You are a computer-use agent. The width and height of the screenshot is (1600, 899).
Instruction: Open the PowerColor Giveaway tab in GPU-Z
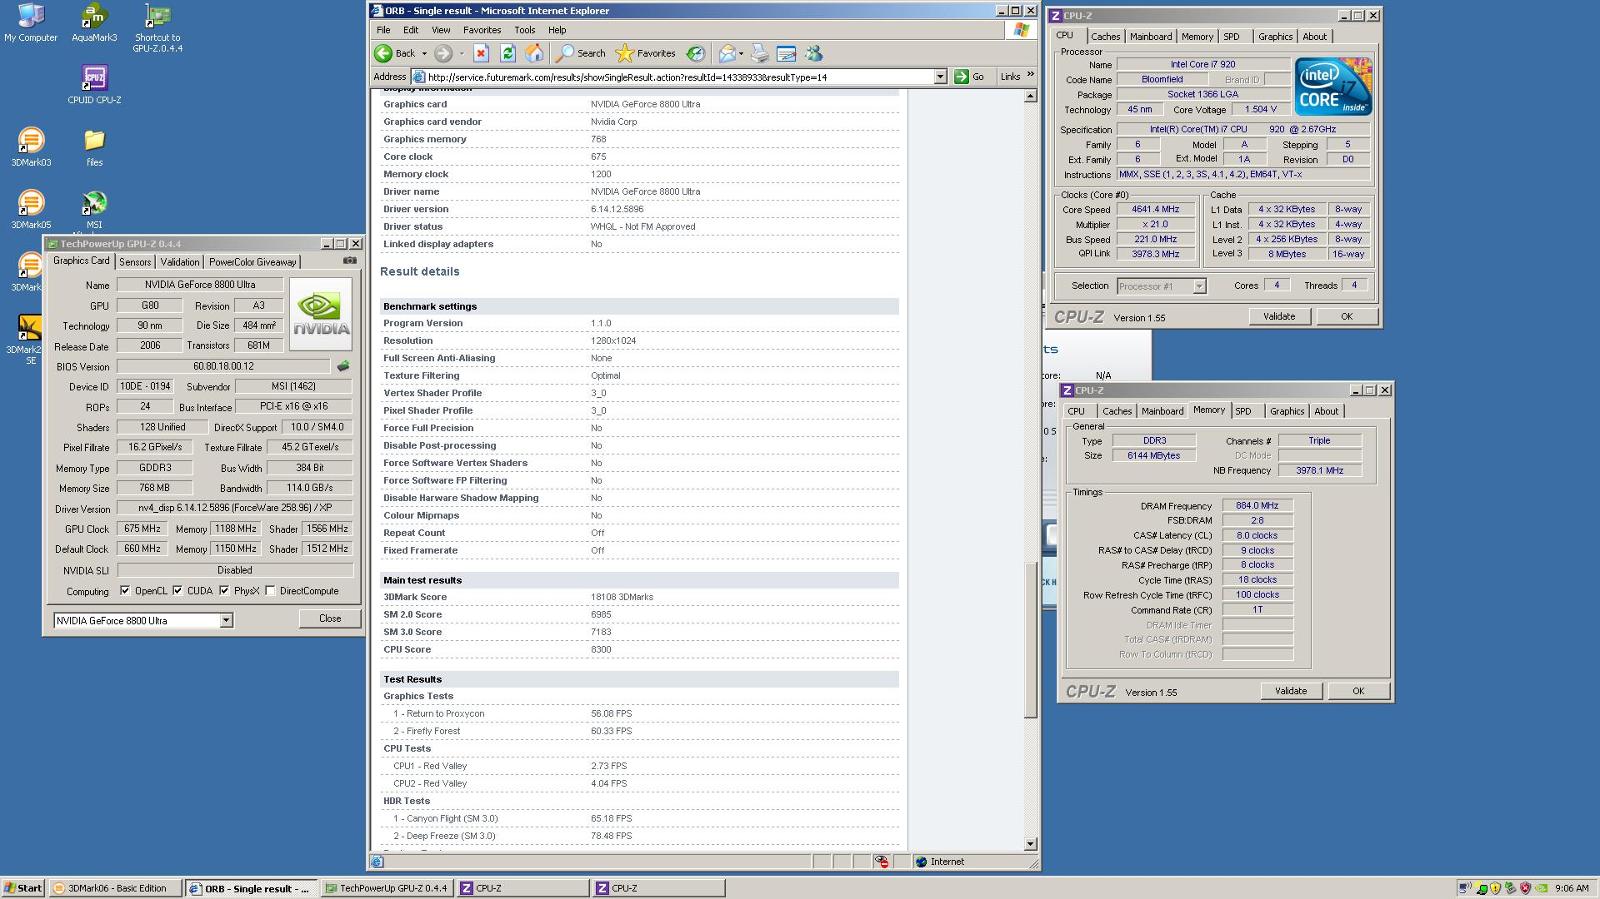pos(253,262)
